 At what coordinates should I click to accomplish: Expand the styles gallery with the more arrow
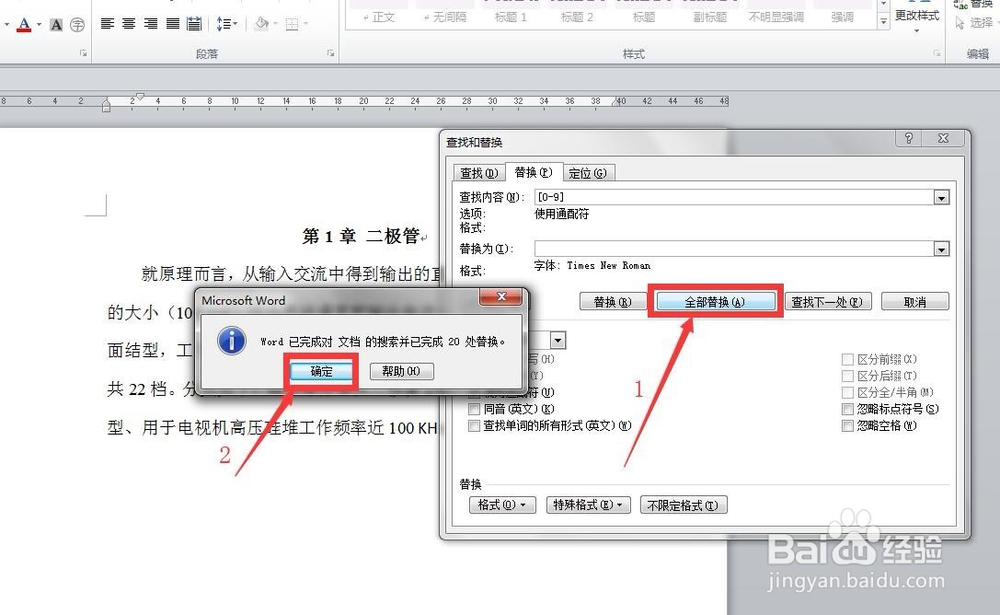tap(883, 22)
